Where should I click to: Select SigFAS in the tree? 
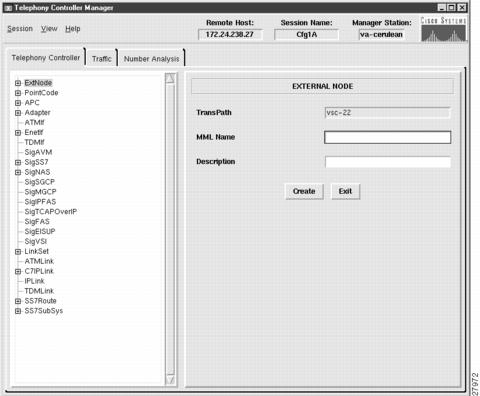click(37, 222)
